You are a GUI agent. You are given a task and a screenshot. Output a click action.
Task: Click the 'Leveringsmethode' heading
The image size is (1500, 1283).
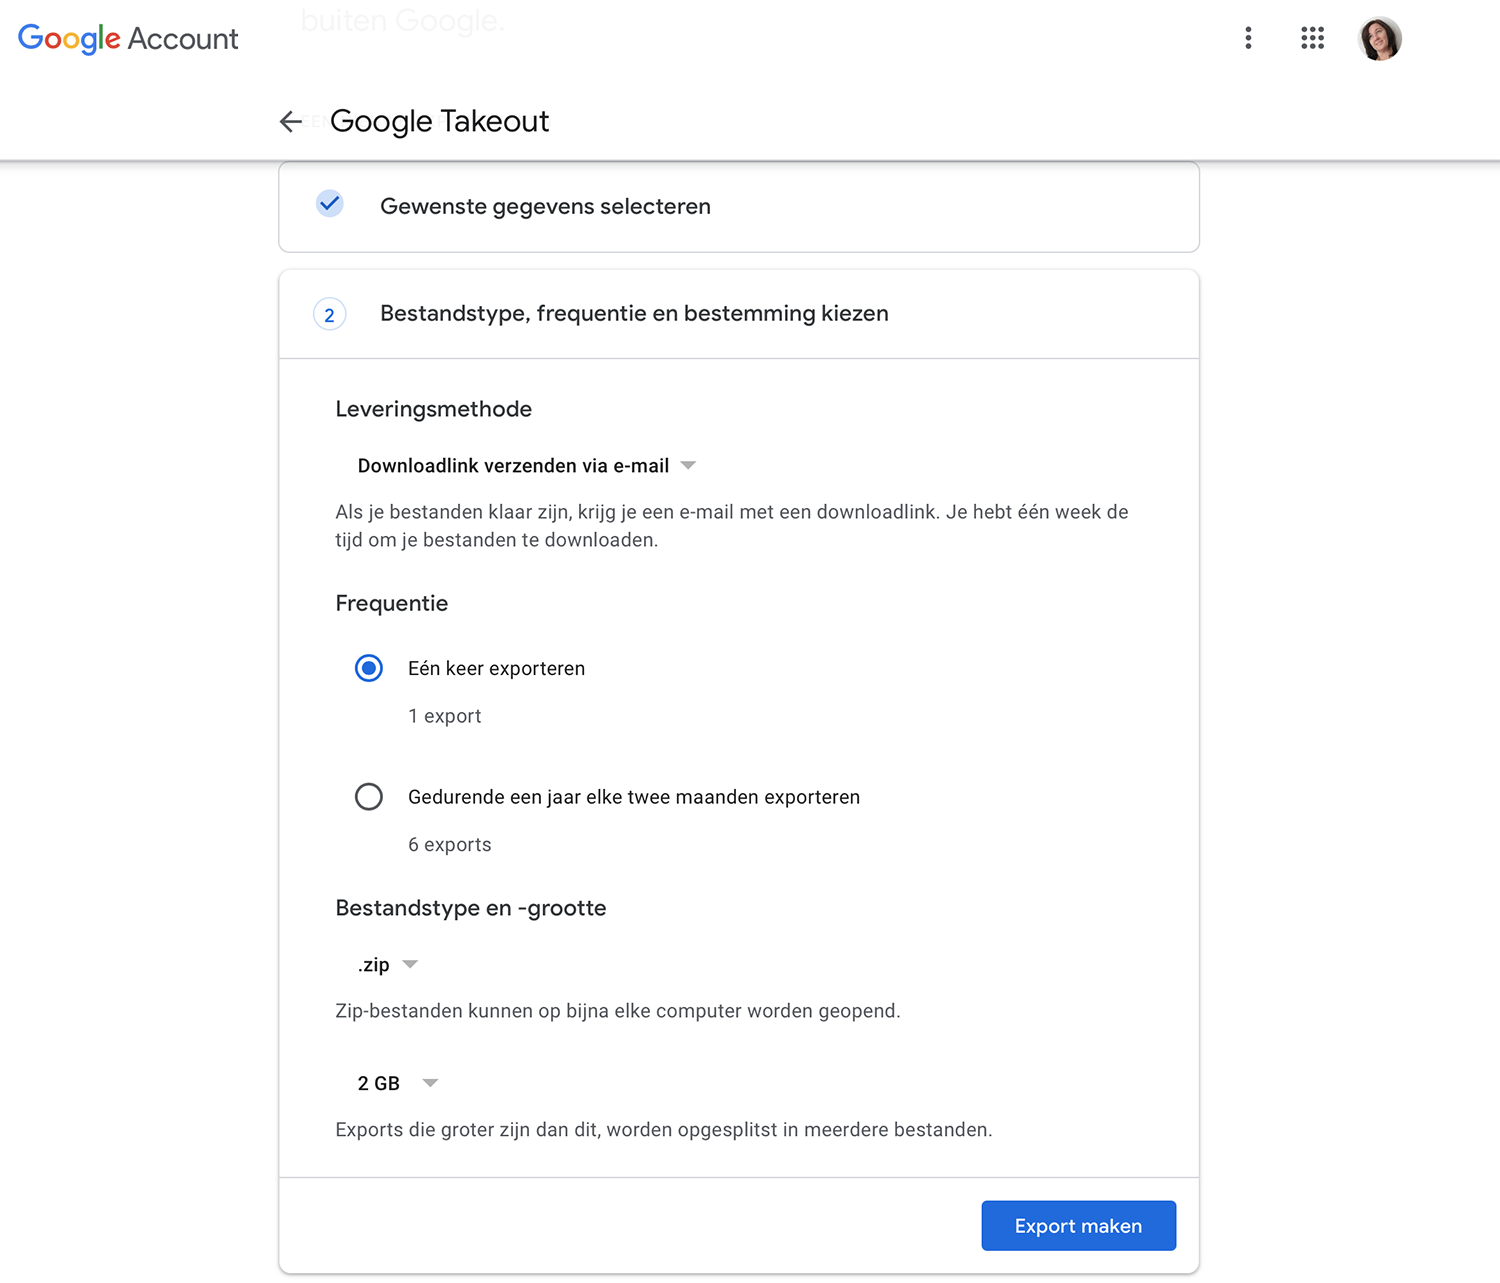433,409
